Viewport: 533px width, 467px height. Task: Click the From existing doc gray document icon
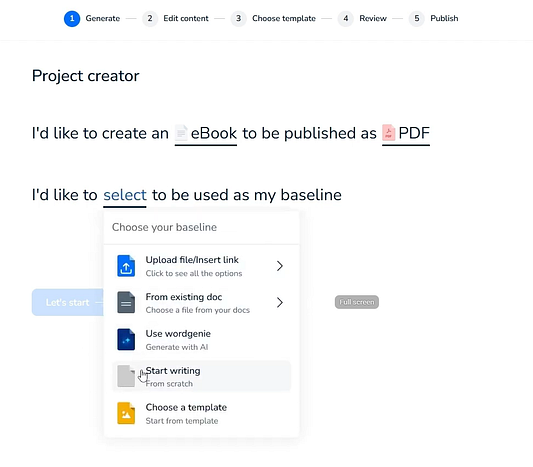click(126, 302)
